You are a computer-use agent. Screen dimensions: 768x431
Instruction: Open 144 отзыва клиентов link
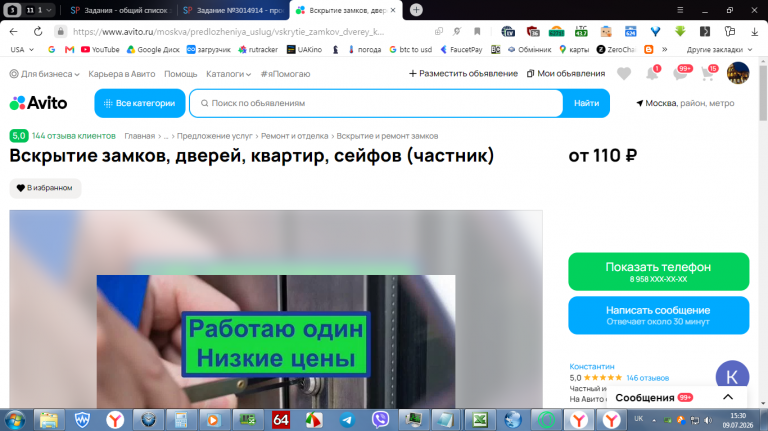(73, 136)
